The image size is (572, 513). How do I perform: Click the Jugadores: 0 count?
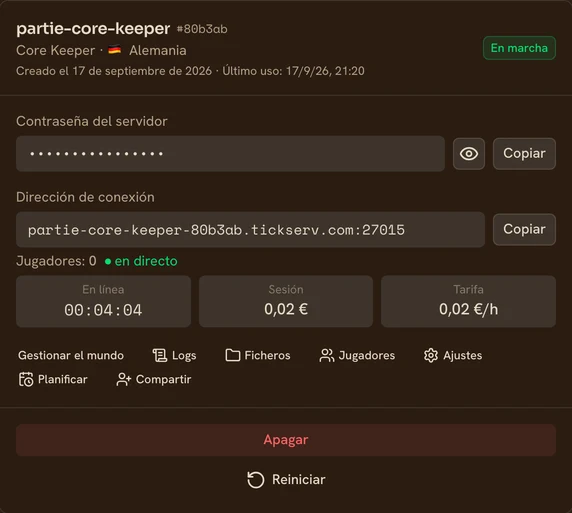(56, 261)
